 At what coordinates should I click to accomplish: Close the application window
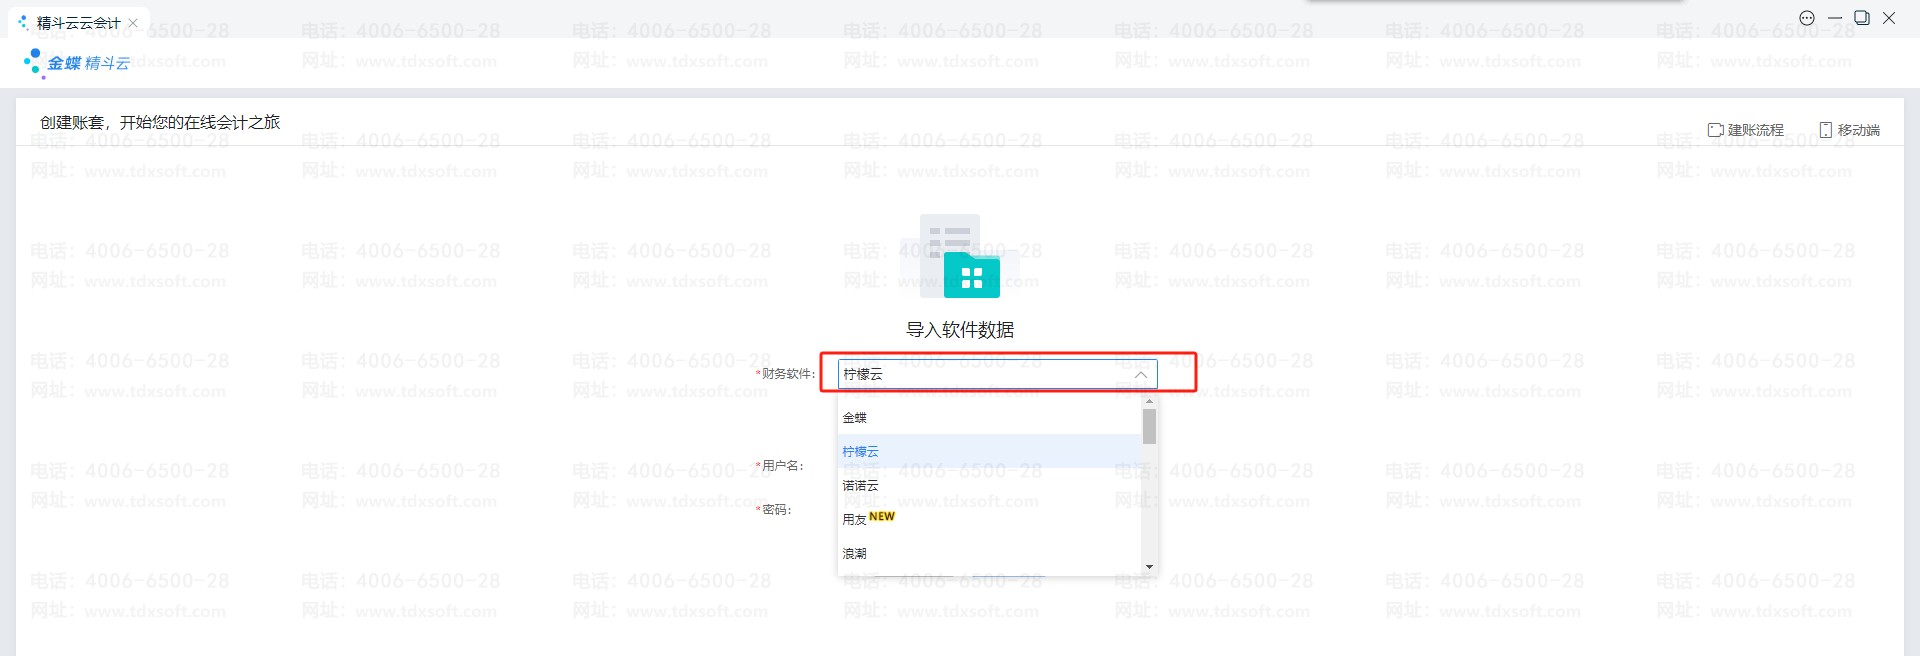click(x=1889, y=18)
